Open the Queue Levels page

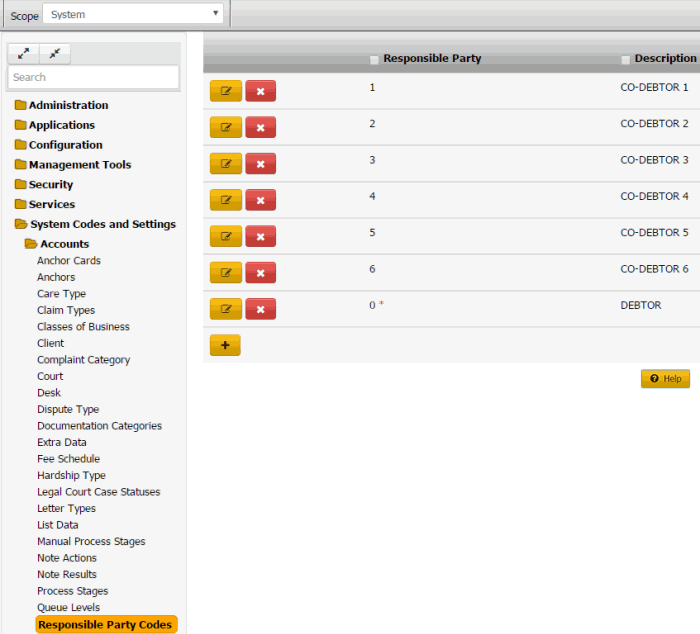68,607
